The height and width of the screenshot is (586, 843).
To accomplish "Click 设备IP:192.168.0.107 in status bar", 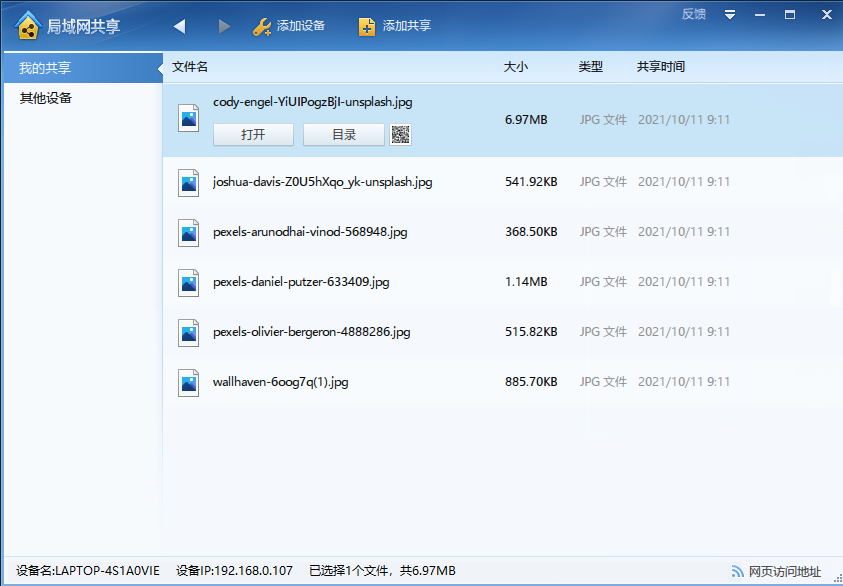I will 234,571.
